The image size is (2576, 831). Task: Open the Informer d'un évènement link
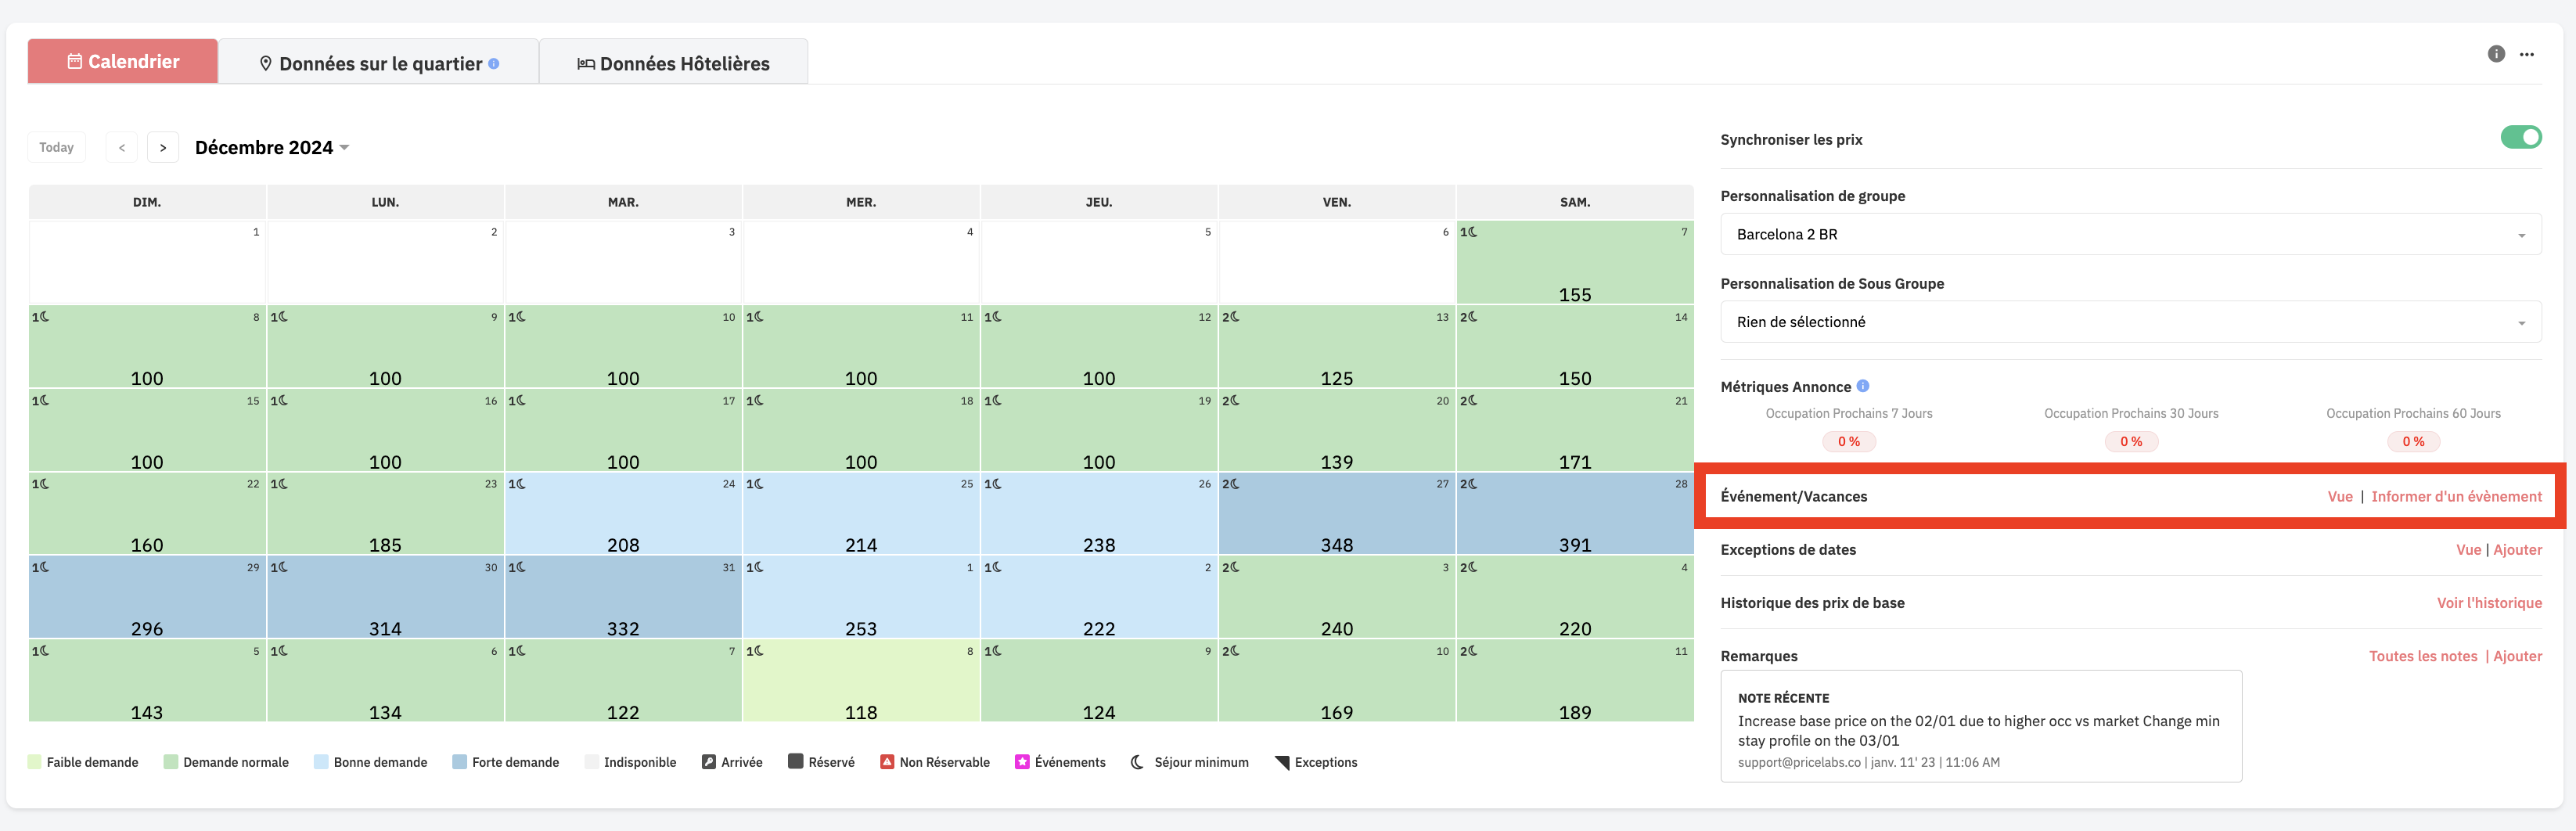point(2456,496)
